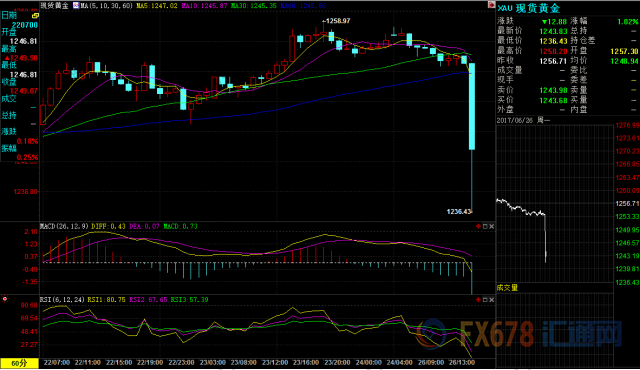Click the red plus icon in the RSI panel
640x370 pixels.
[x=478, y=299]
